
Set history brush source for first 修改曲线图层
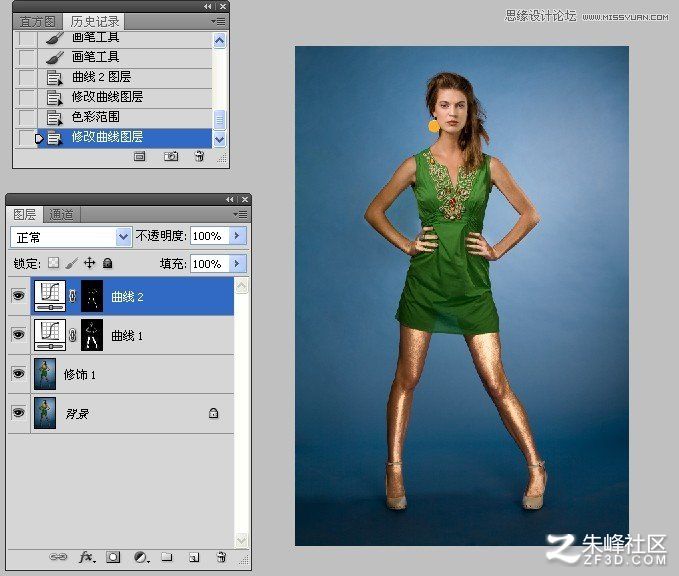coord(26,97)
